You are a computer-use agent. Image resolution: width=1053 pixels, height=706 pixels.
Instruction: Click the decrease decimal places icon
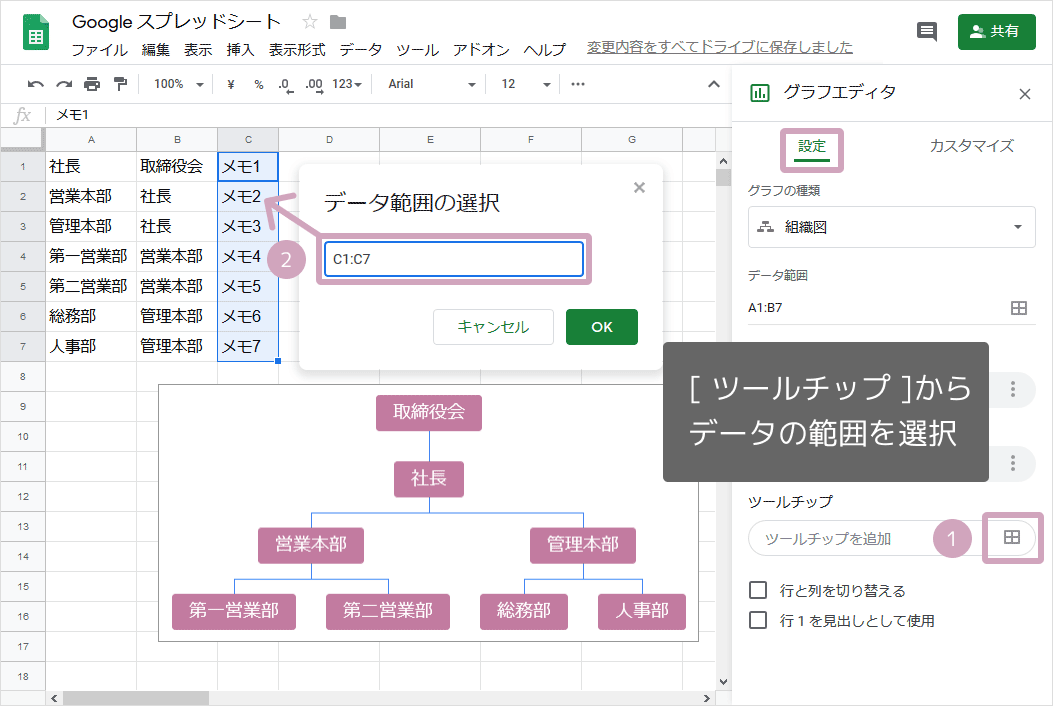[285, 84]
